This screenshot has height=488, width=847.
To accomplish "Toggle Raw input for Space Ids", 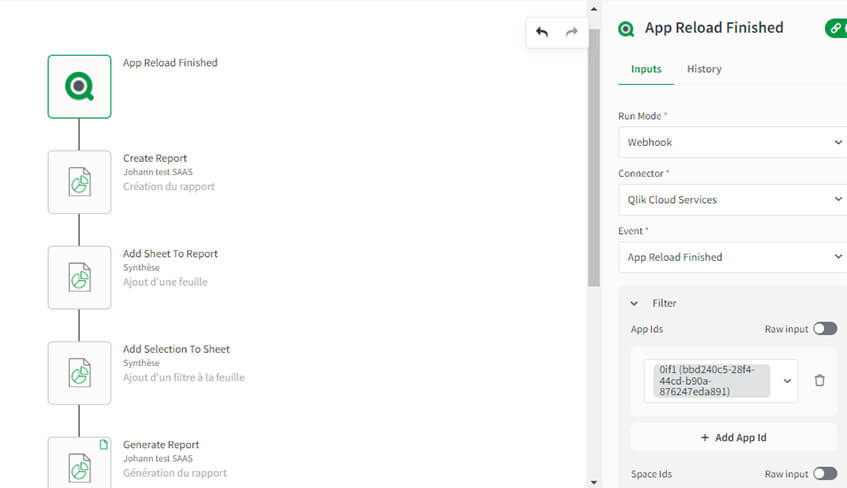I will click(825, 473).
